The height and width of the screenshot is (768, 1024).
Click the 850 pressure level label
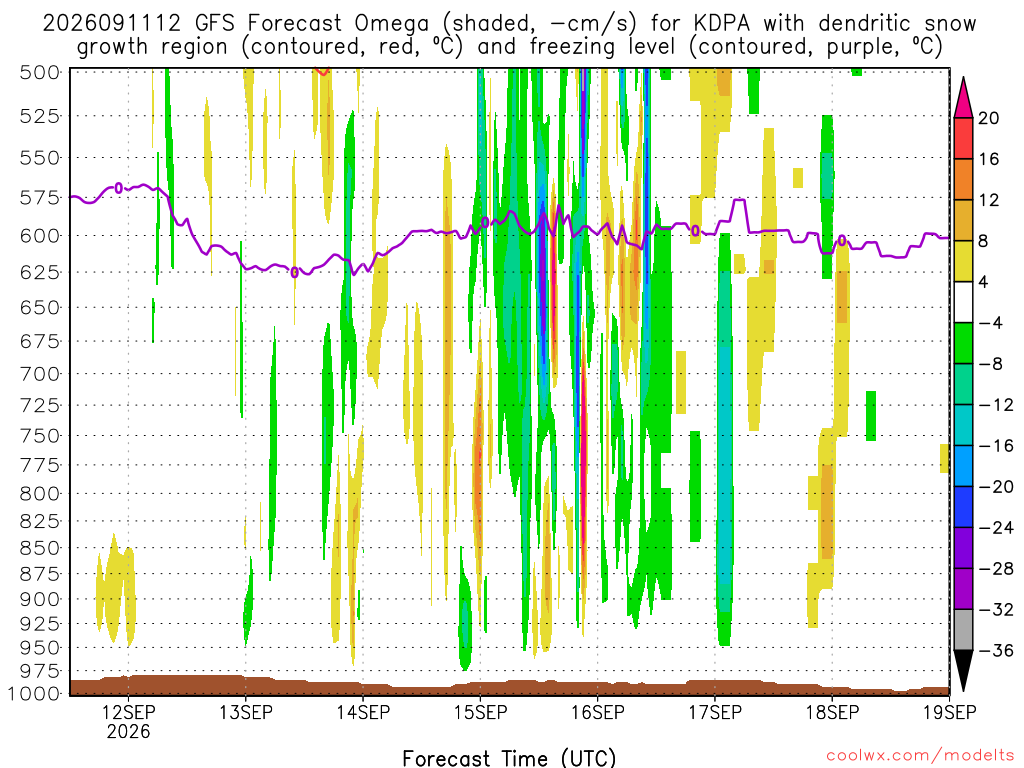(x=40, y=548)
